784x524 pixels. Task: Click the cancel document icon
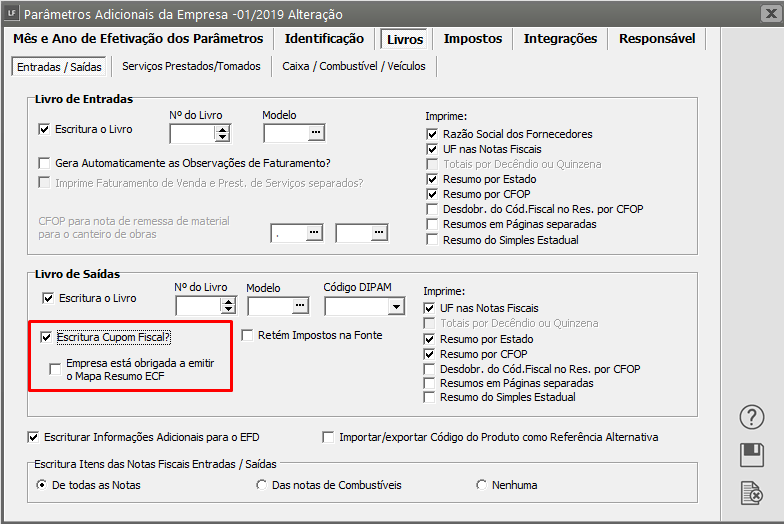(752, 494)
